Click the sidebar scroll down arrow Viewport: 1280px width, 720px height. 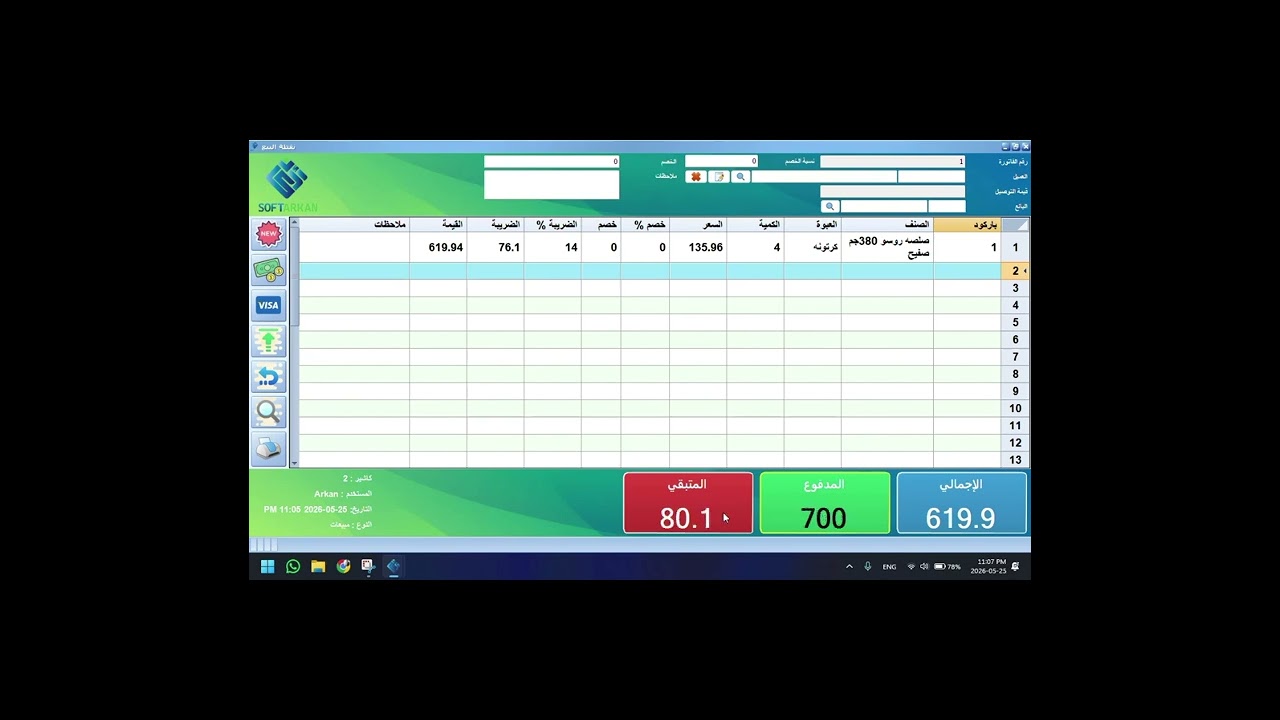click(x=294, y=462)
